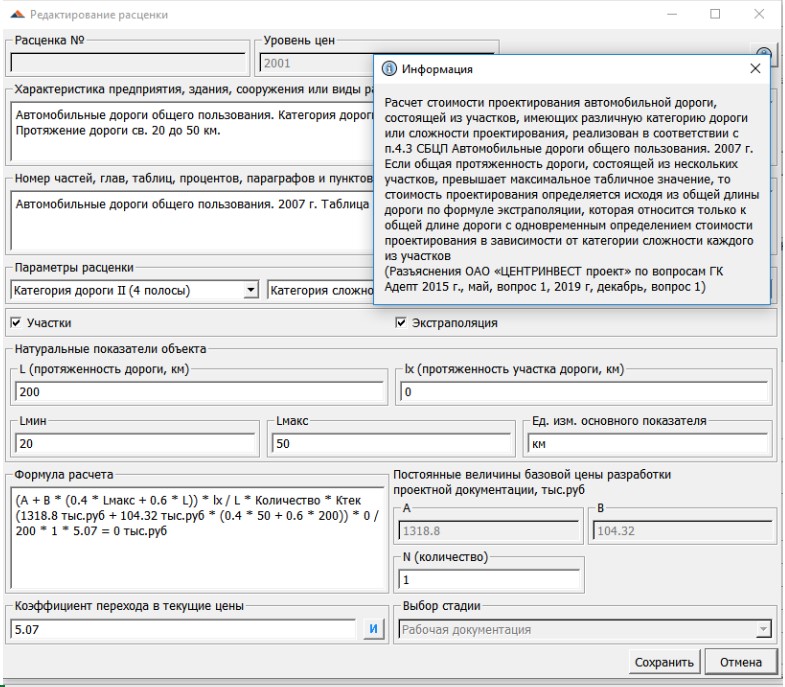Click the Характеристика предприятия text area

tap(192, 132)
